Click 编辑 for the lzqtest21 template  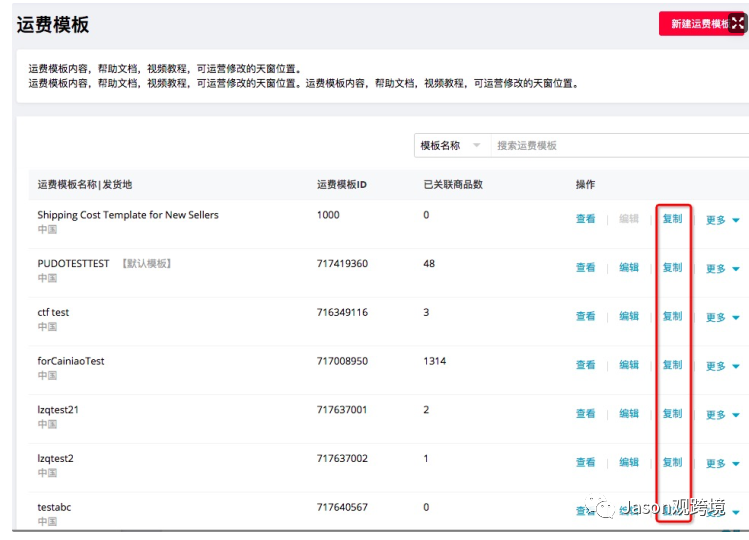[x=629, y=414]
